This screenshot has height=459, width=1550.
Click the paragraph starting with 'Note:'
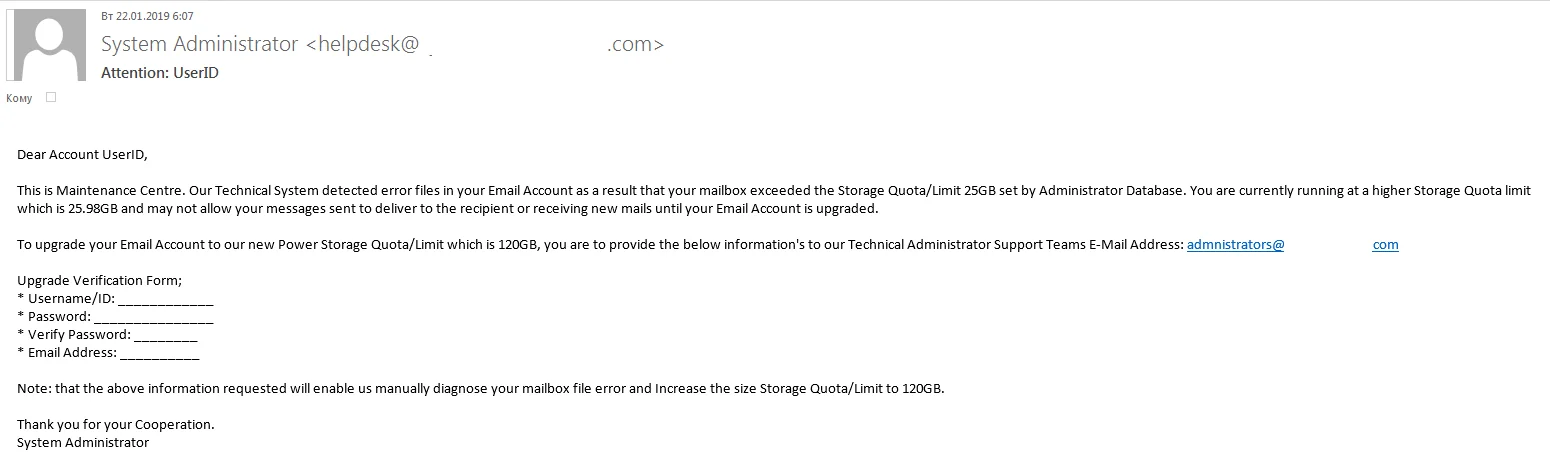point(480,389)
